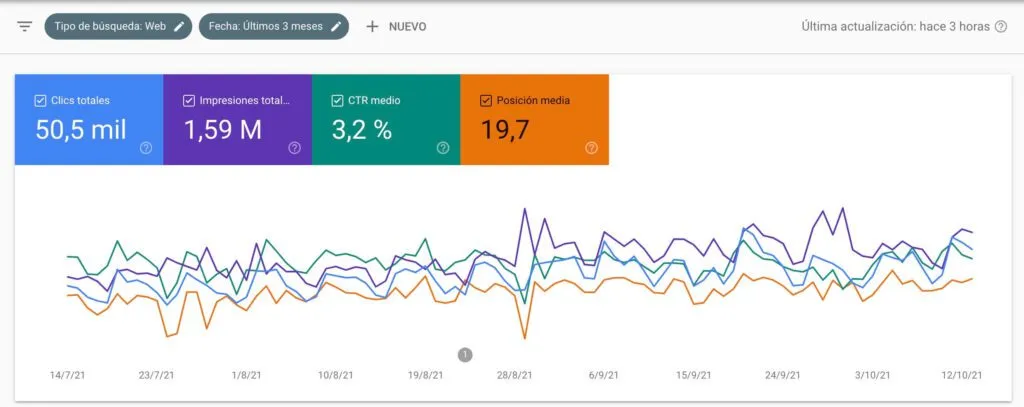This screenshot has width=1024, height=407.
Task: Click the 19/8/21 date label
Action: click(x=425, y=376)
